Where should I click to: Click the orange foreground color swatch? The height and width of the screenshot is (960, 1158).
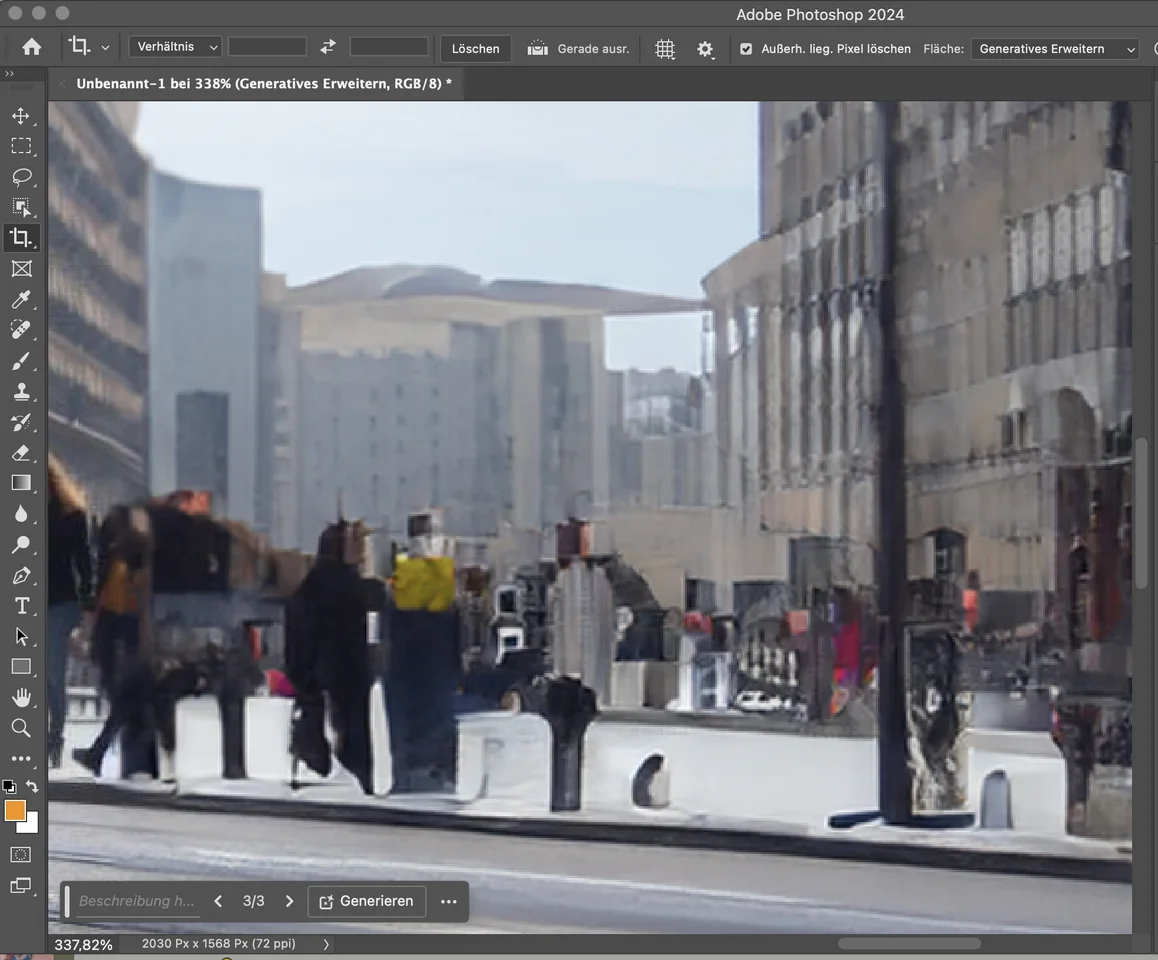pyautogui.click(x=15, y=810)
